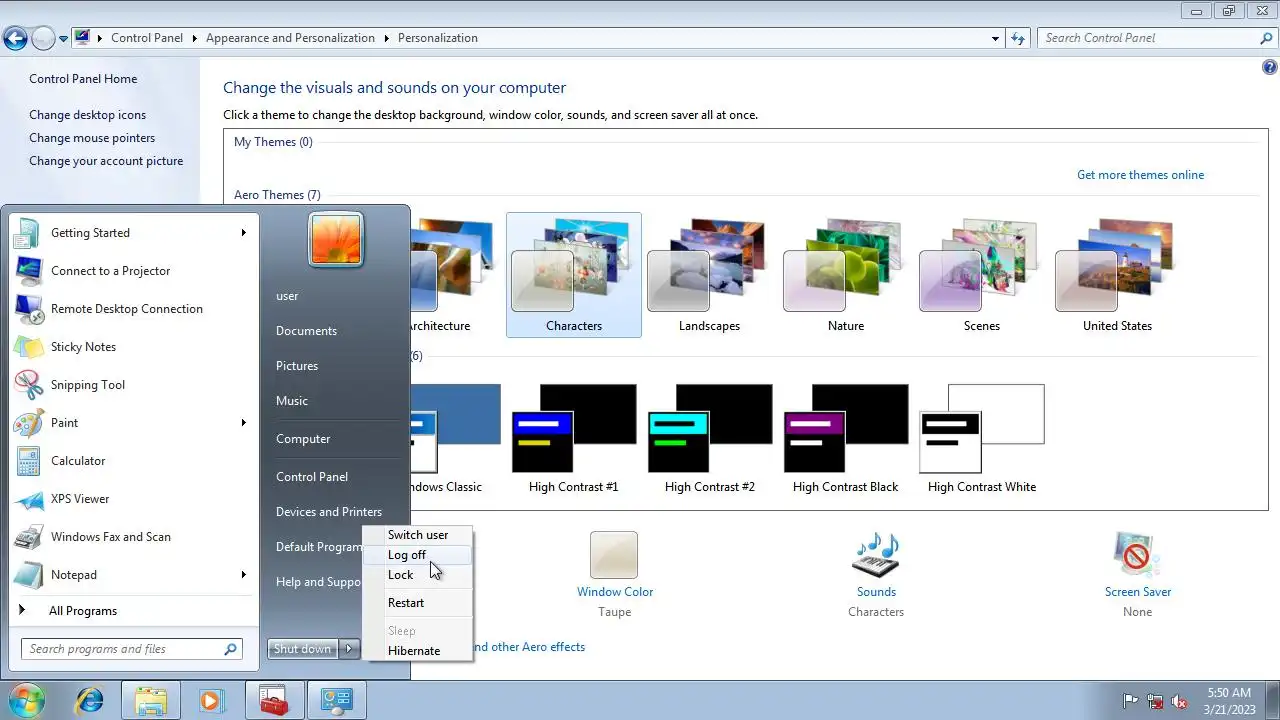
Task: Select Restart from the power menu
Action: [417, 603]
